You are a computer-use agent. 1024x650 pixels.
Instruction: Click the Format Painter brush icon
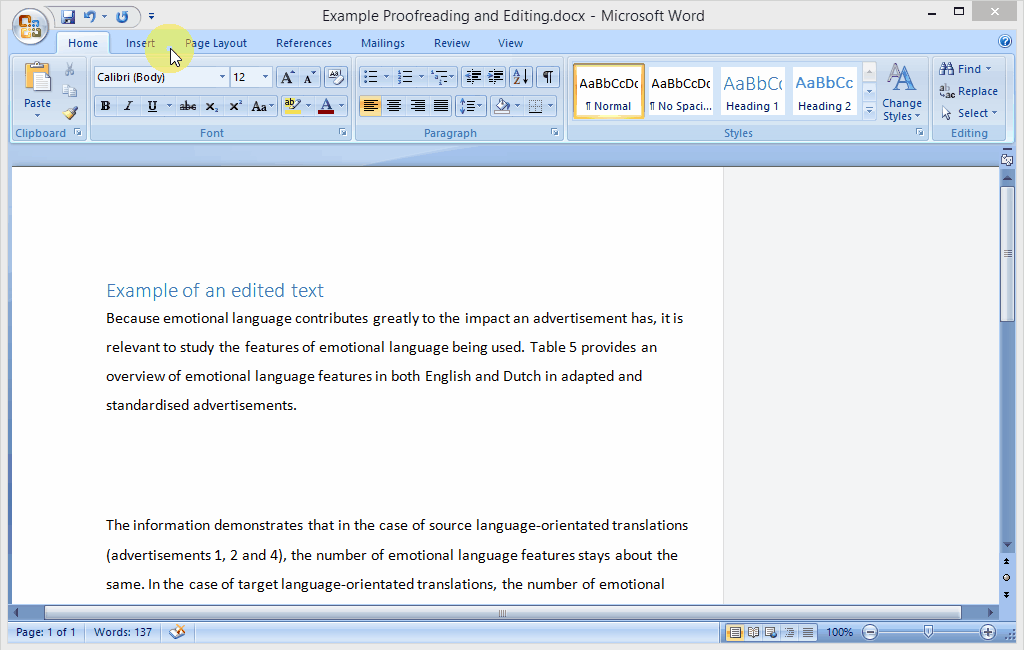pos(70,113)
